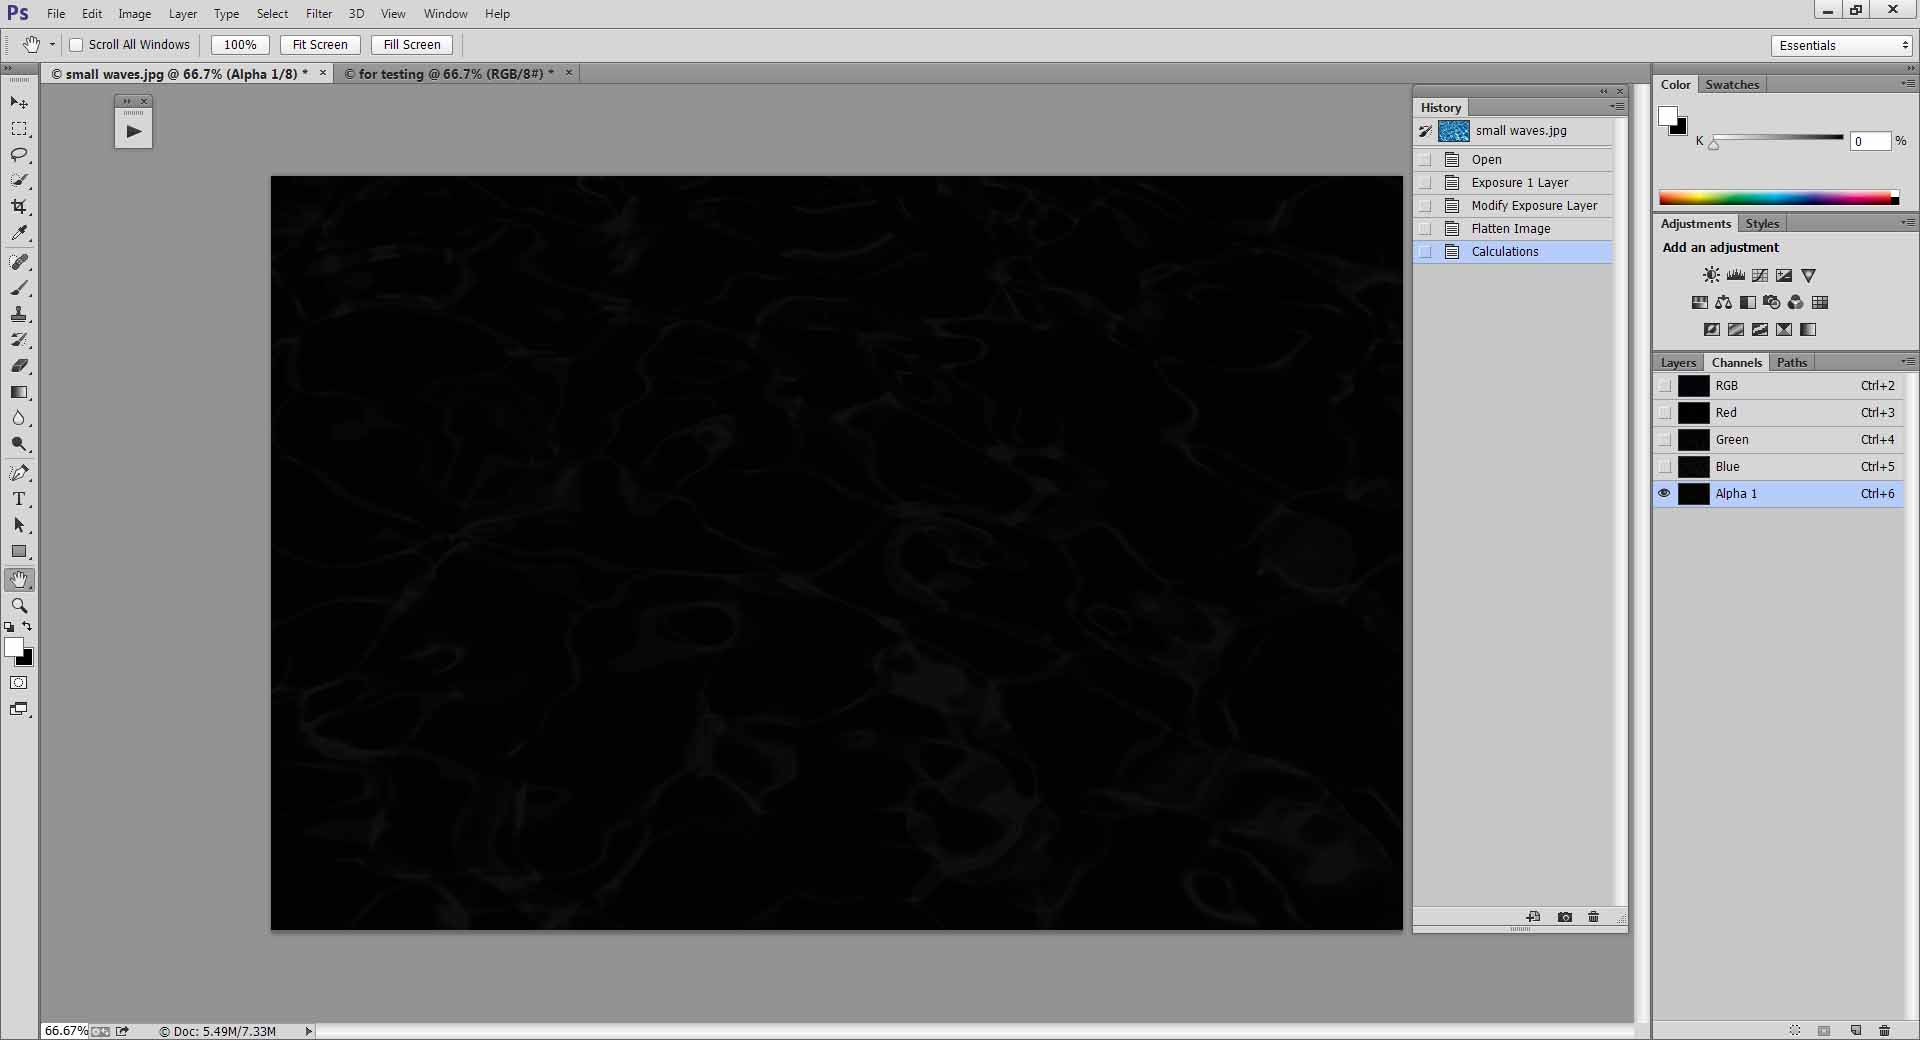Show the Green channel visibility
1920x1040 pixels.
tap(1664, 440)
